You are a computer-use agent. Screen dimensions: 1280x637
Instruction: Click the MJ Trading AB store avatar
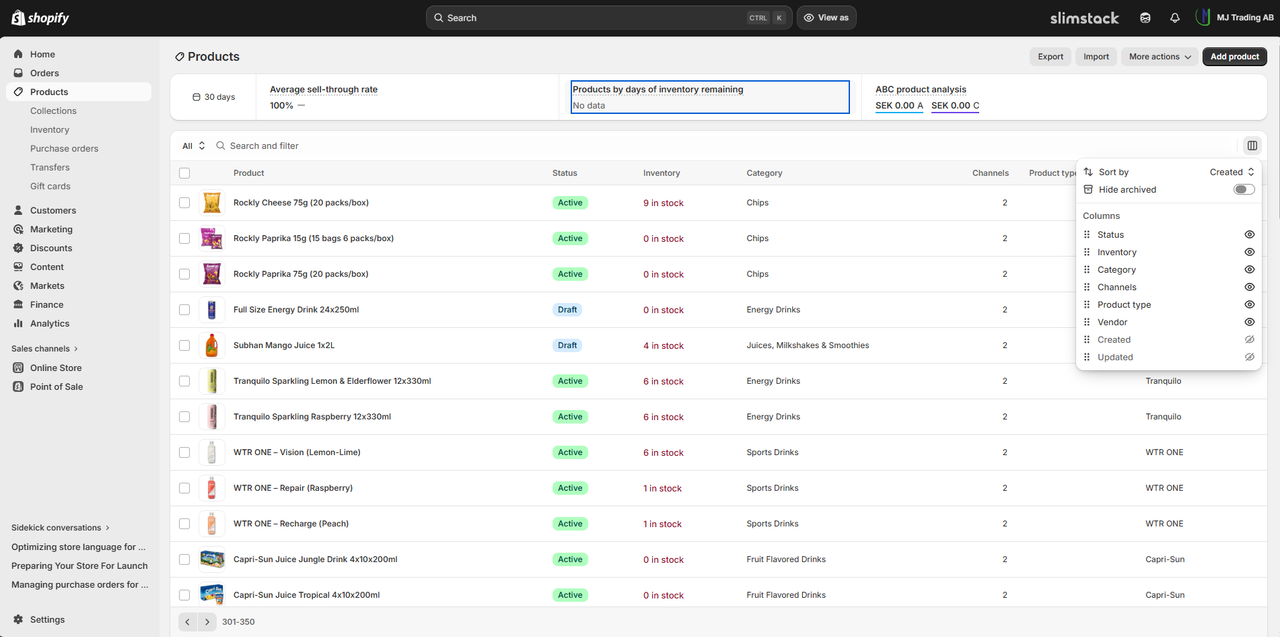1202,18
